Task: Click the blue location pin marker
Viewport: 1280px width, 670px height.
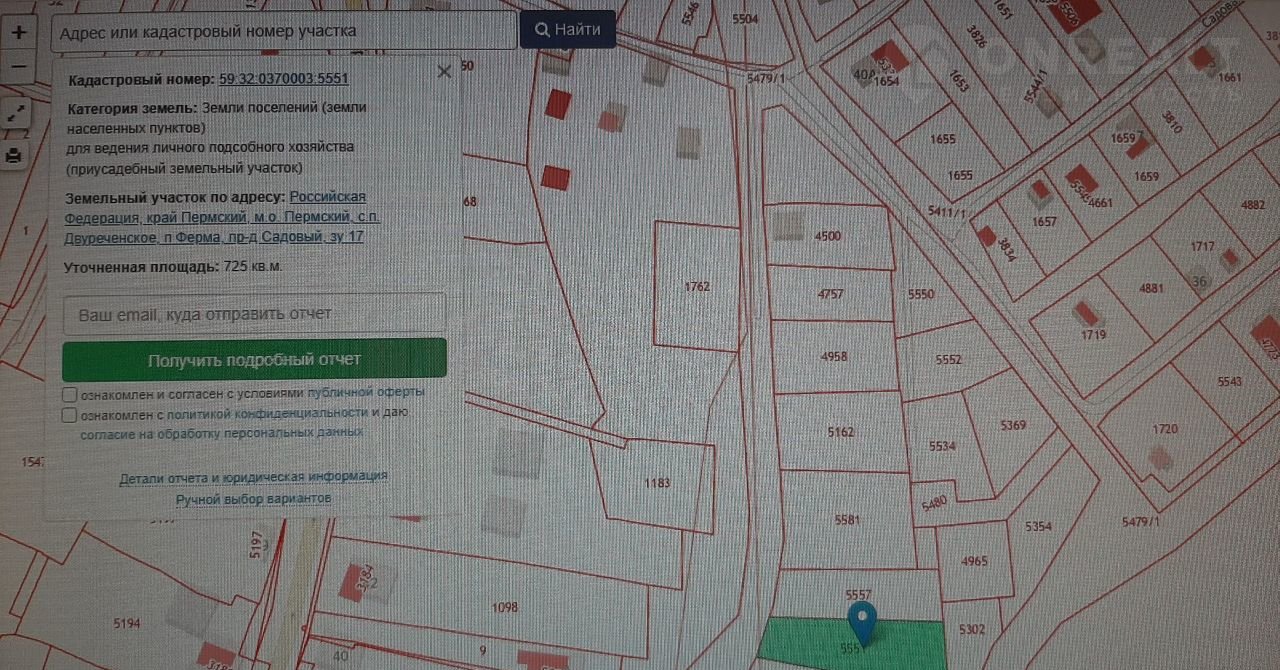Action: point(861,620)
